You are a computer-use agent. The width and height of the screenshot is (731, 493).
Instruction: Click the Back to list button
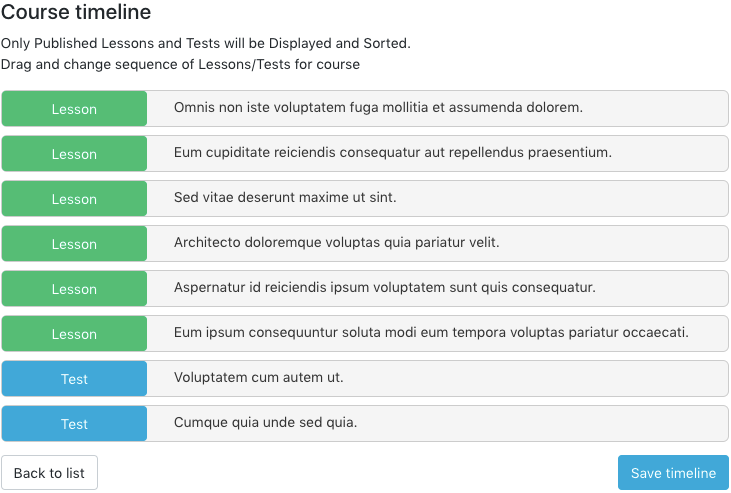click(49, 473)
